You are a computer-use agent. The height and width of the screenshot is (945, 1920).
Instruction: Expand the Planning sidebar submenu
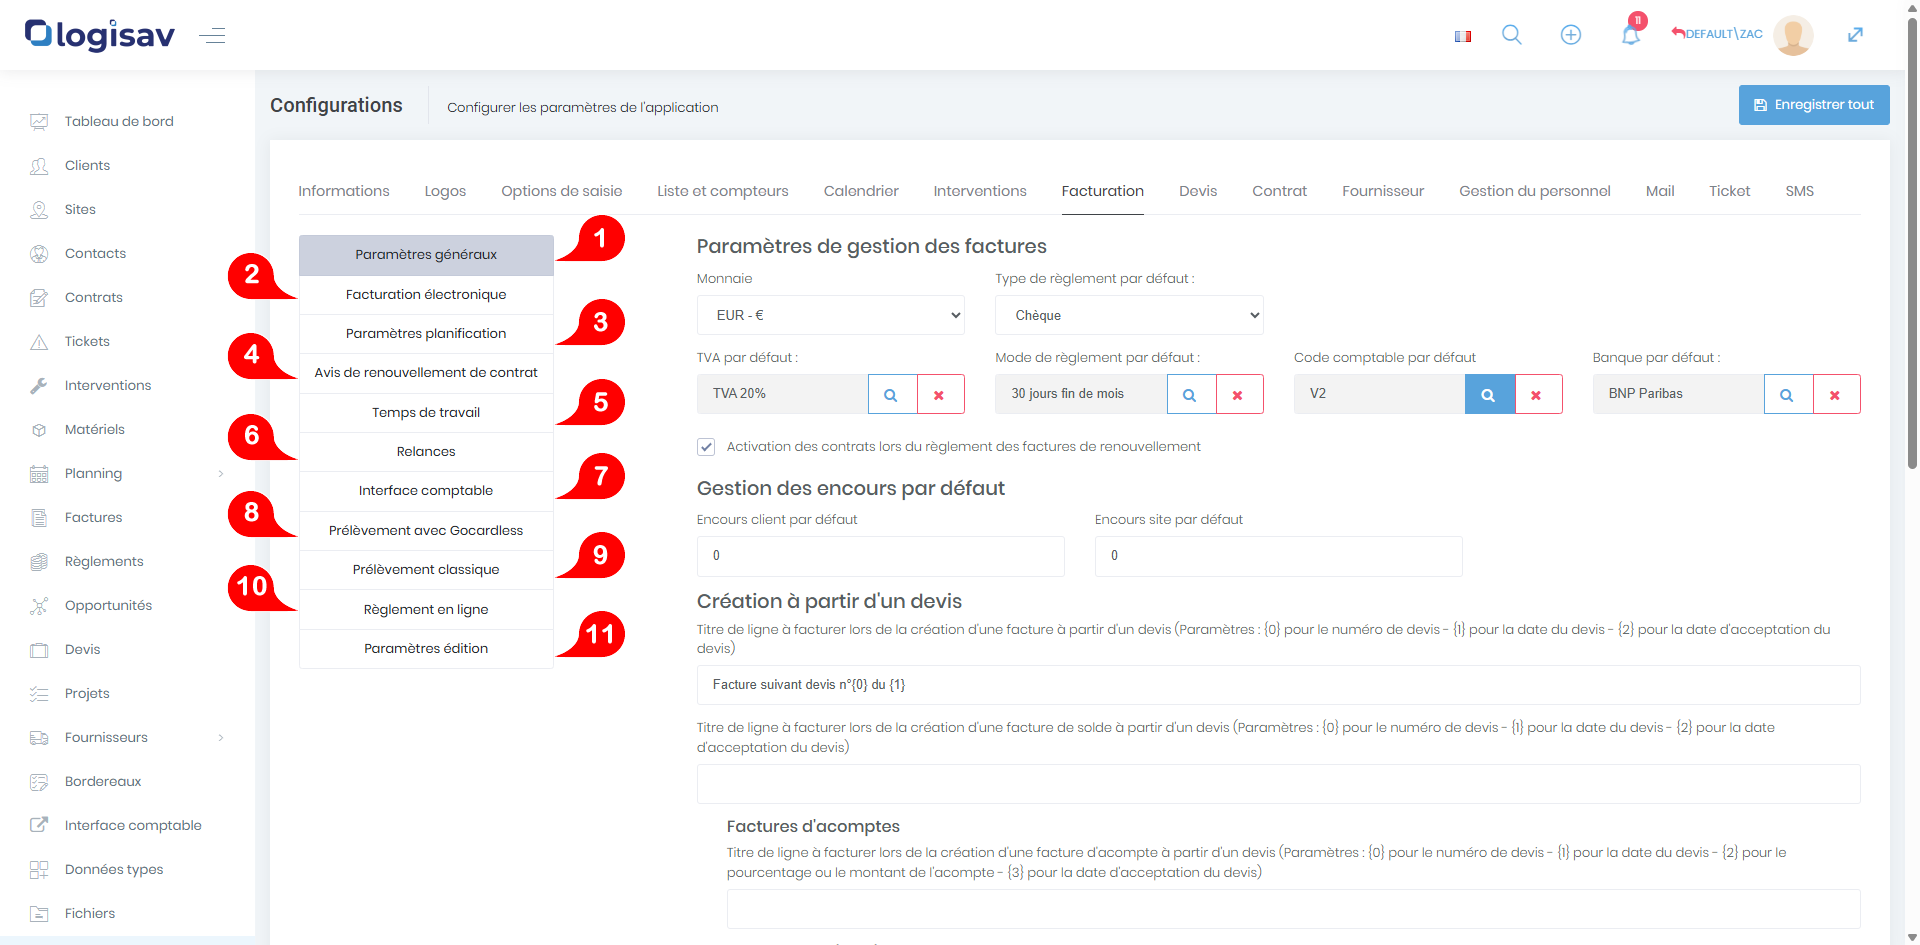tap(220, 474)
